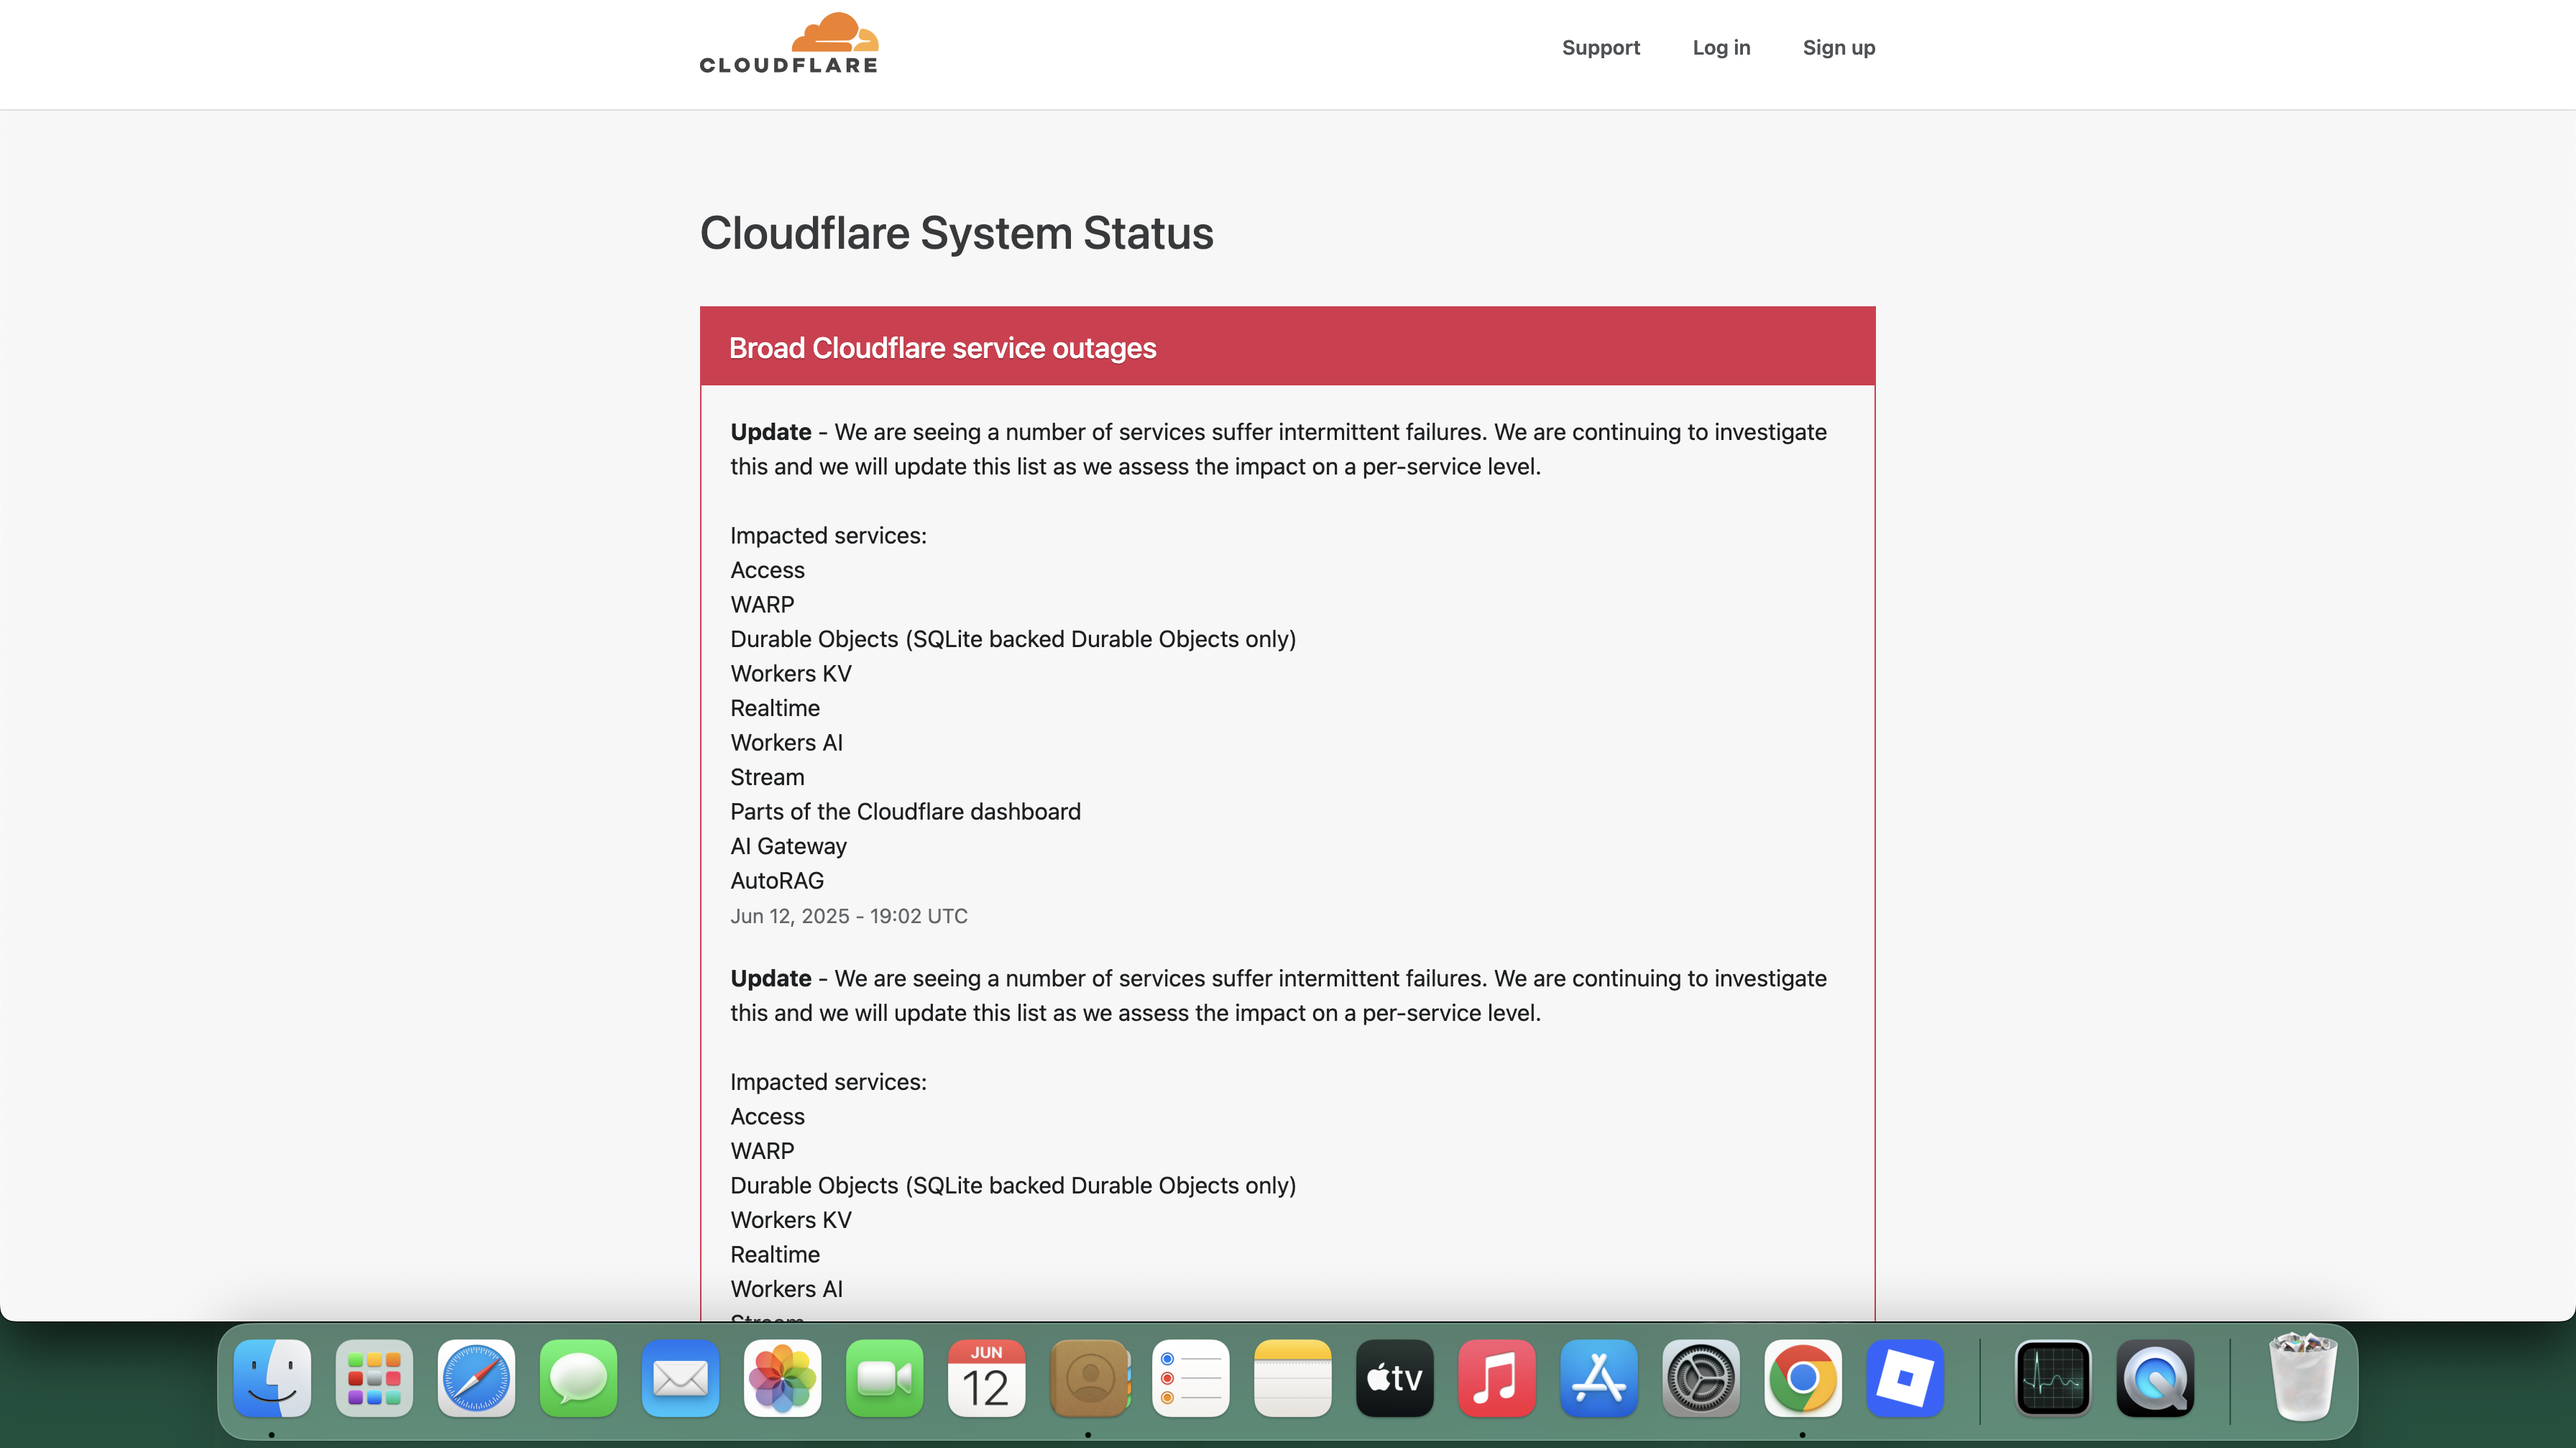2576x1448 pixels.
Task: Click the Cloudflare logo in the header
Action: (x=788, y=44)
